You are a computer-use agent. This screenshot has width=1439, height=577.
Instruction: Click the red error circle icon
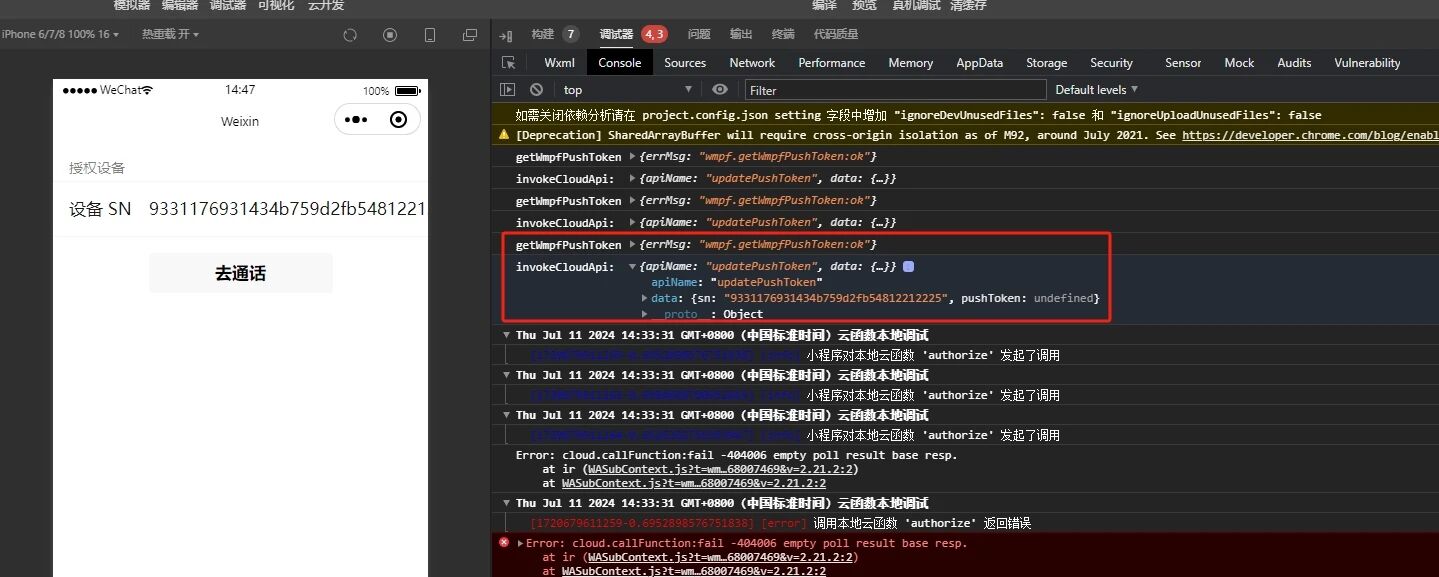pos(504,542)
